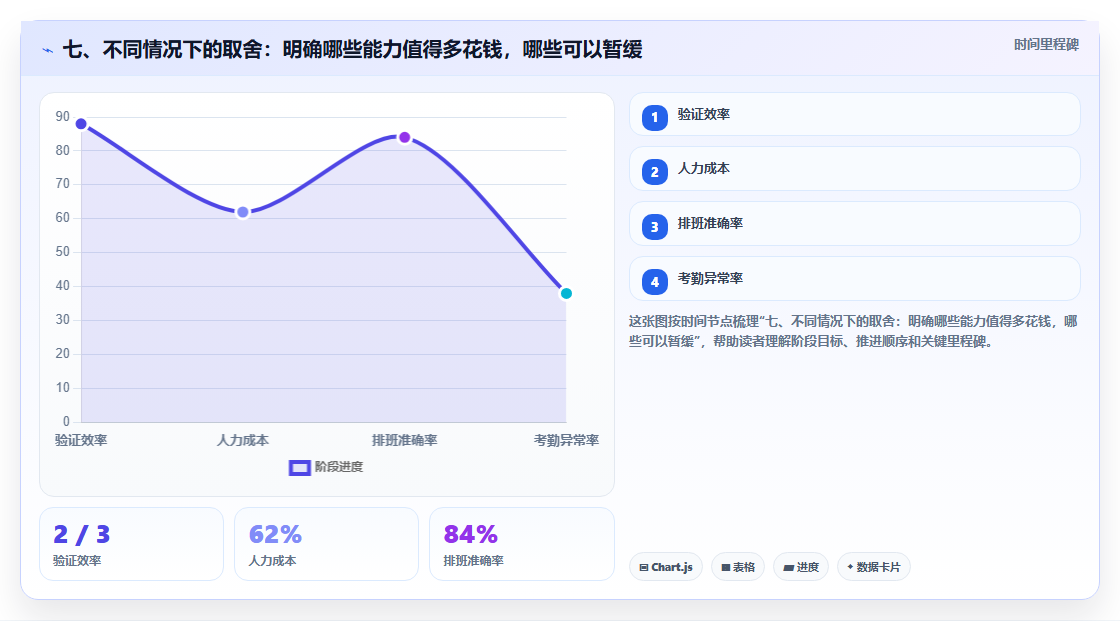The image size is (1120, 621).
Task: Click the 人力成本 data point at 62
Action: (x=243, y=212)
